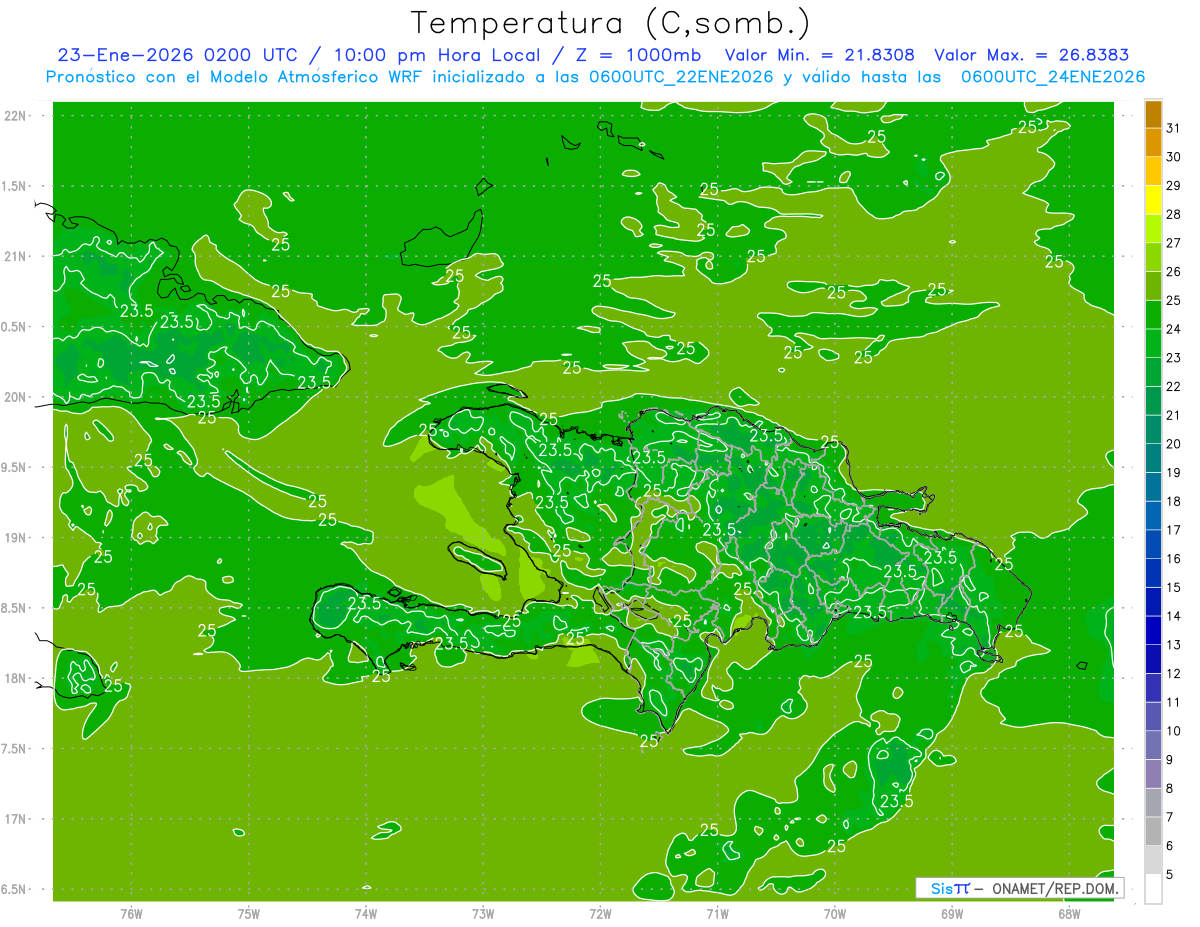The width and height of the screenshot is (1200, 927).
Task: Click legend value 15 on the color scale
Action: 1173,588
